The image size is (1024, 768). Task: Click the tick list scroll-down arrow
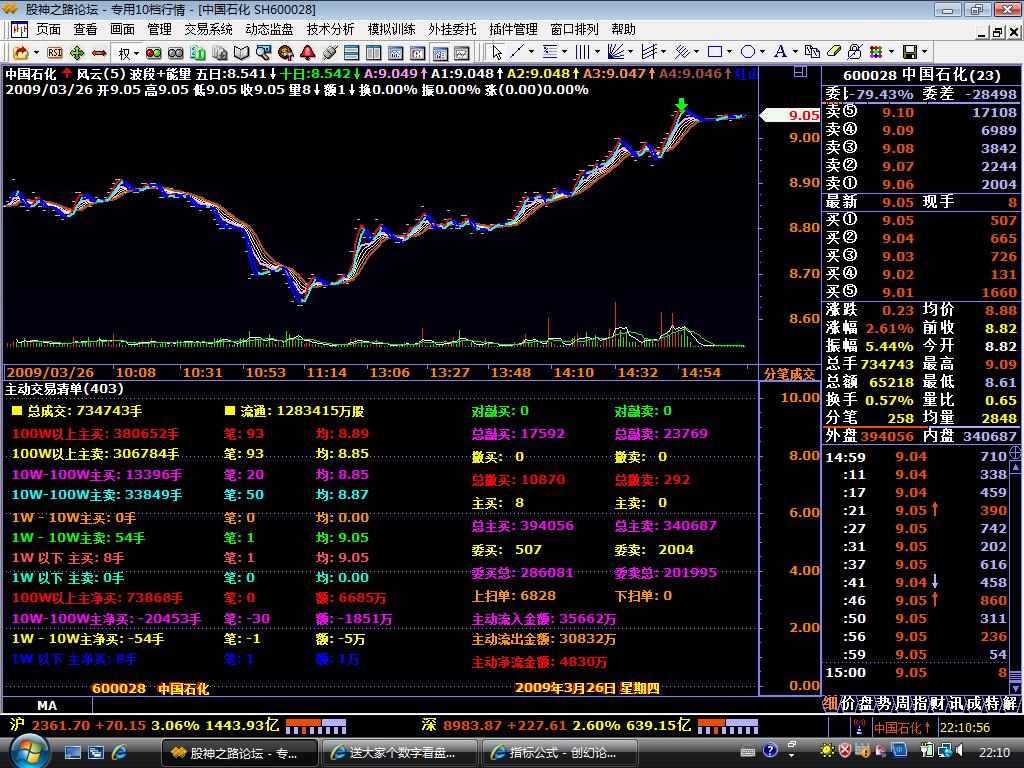coord(1015,688)
